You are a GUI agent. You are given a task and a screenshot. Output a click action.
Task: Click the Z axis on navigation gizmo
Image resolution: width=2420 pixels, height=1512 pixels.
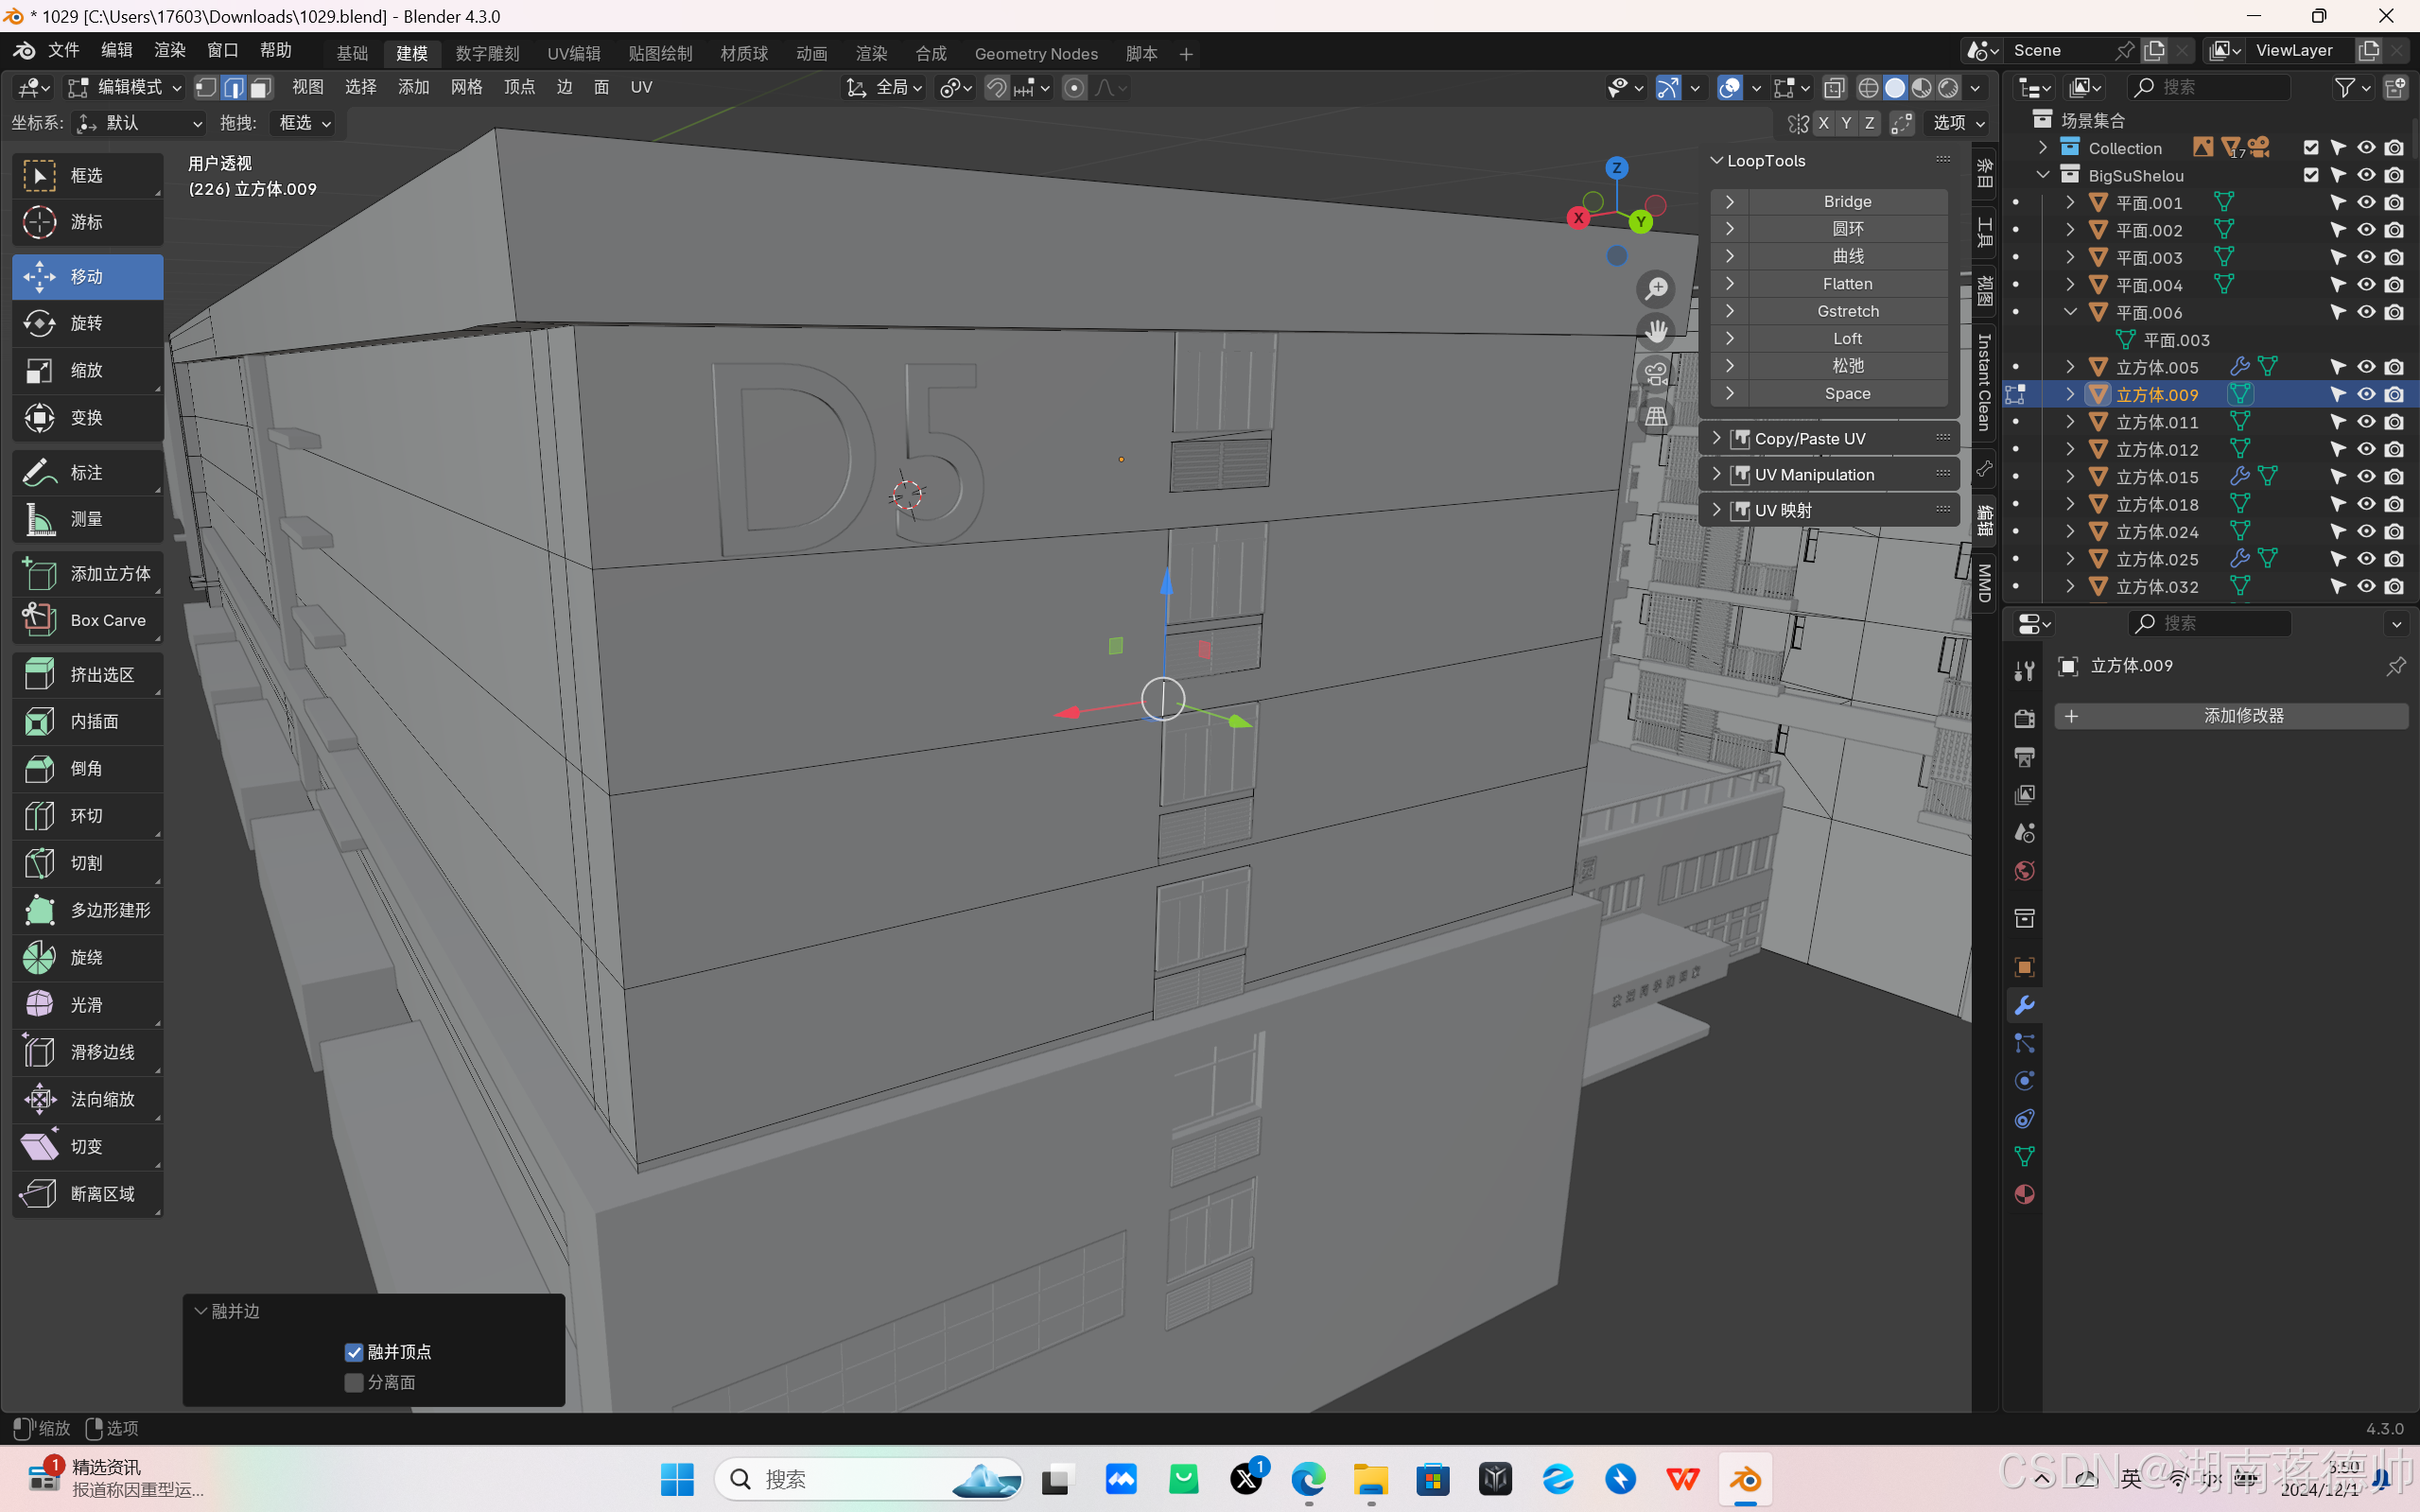1616,168
